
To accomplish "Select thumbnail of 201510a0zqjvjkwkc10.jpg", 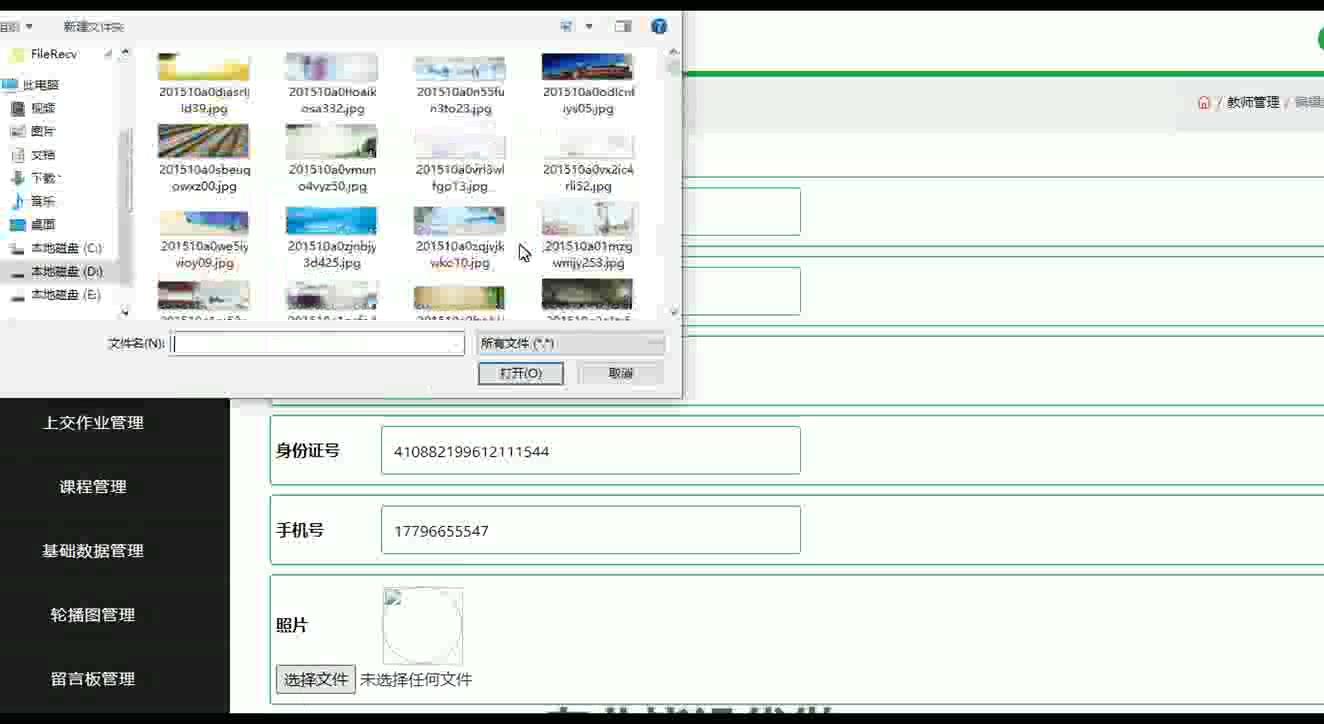I will click(x=459, y=221).
